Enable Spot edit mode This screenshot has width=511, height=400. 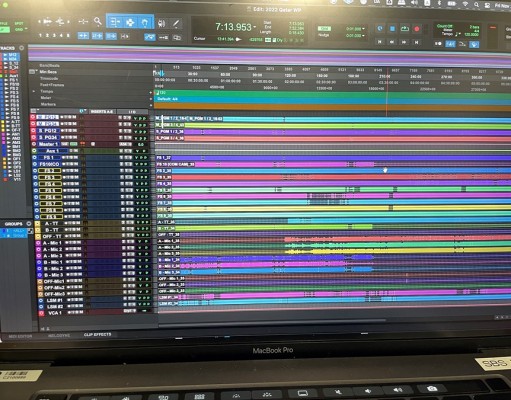(19, 24)
